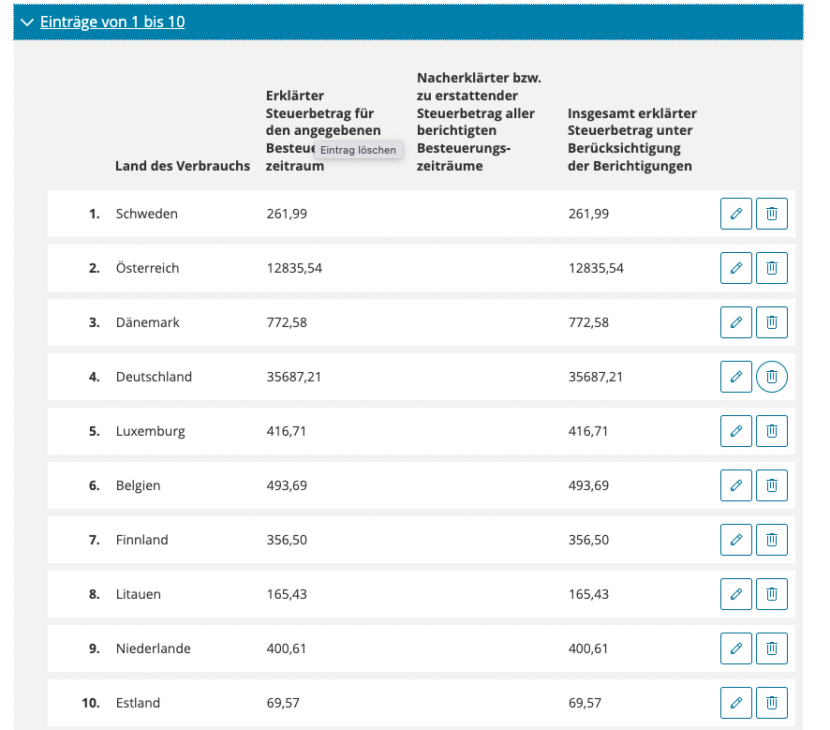830x730 pixels.
Task: Click Finnland's declared tax amount 356,50
Action: tap(286, 540)
